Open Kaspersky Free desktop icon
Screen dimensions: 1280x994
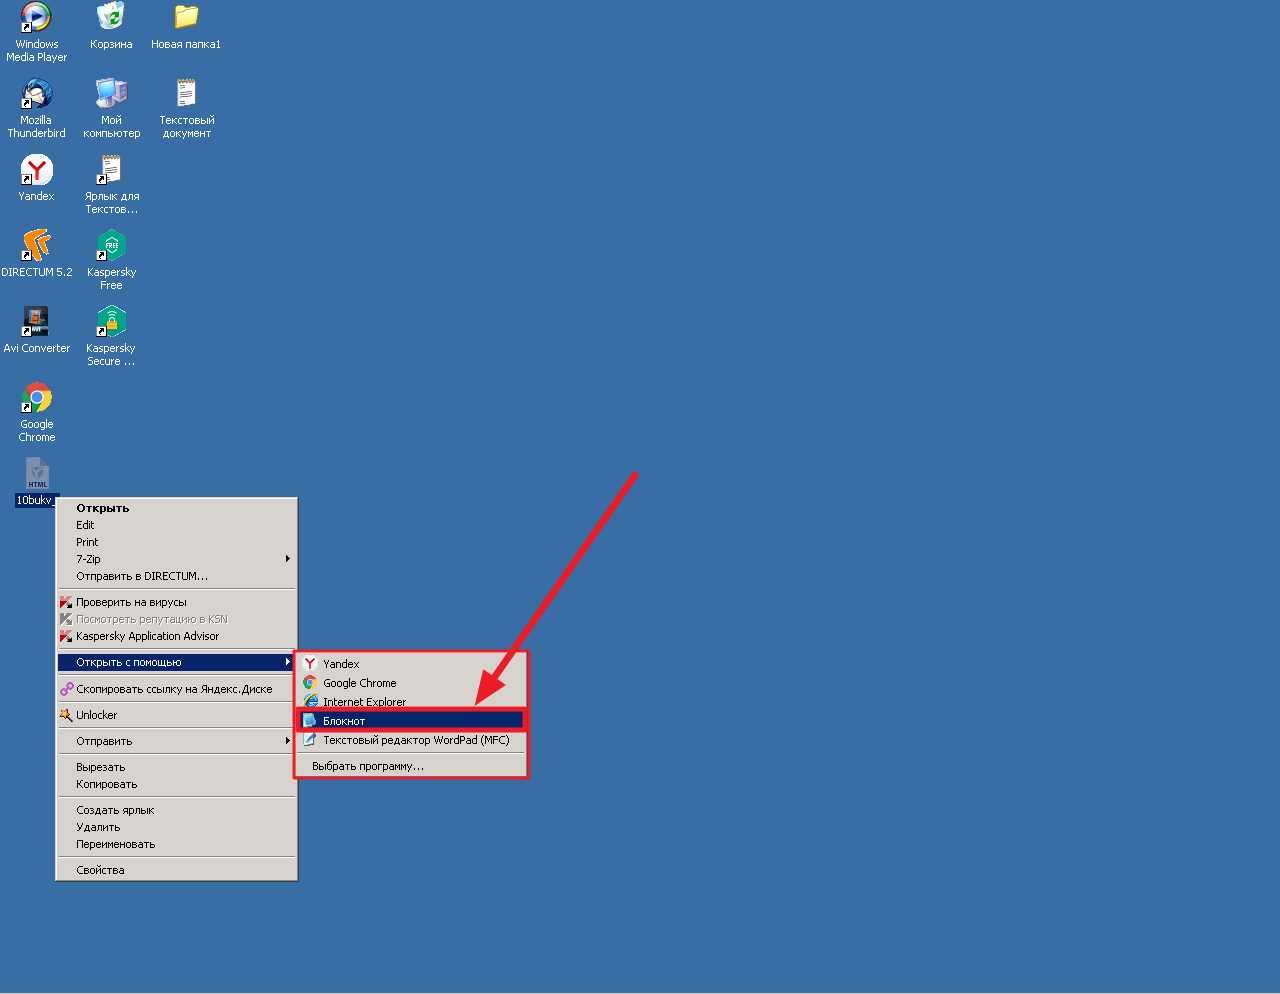(111, 247)
